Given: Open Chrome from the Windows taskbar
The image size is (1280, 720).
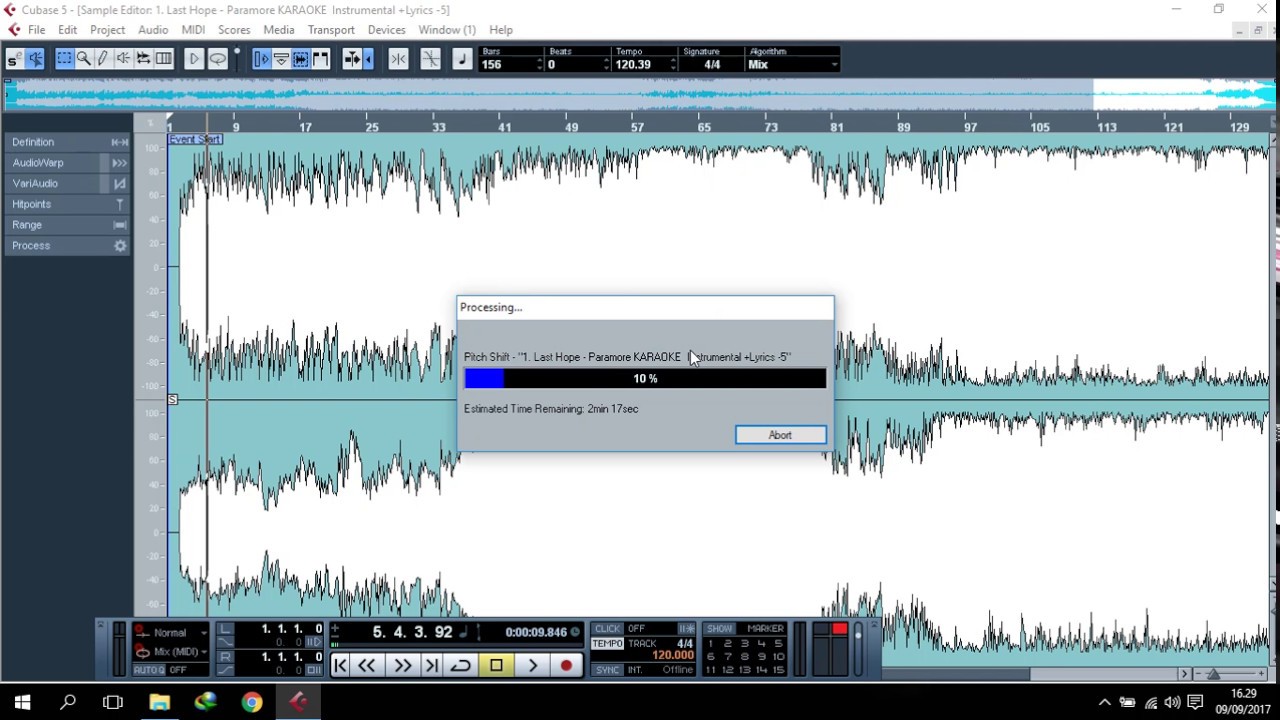Looking at the screenshot, I should click(x=252, y=702).
